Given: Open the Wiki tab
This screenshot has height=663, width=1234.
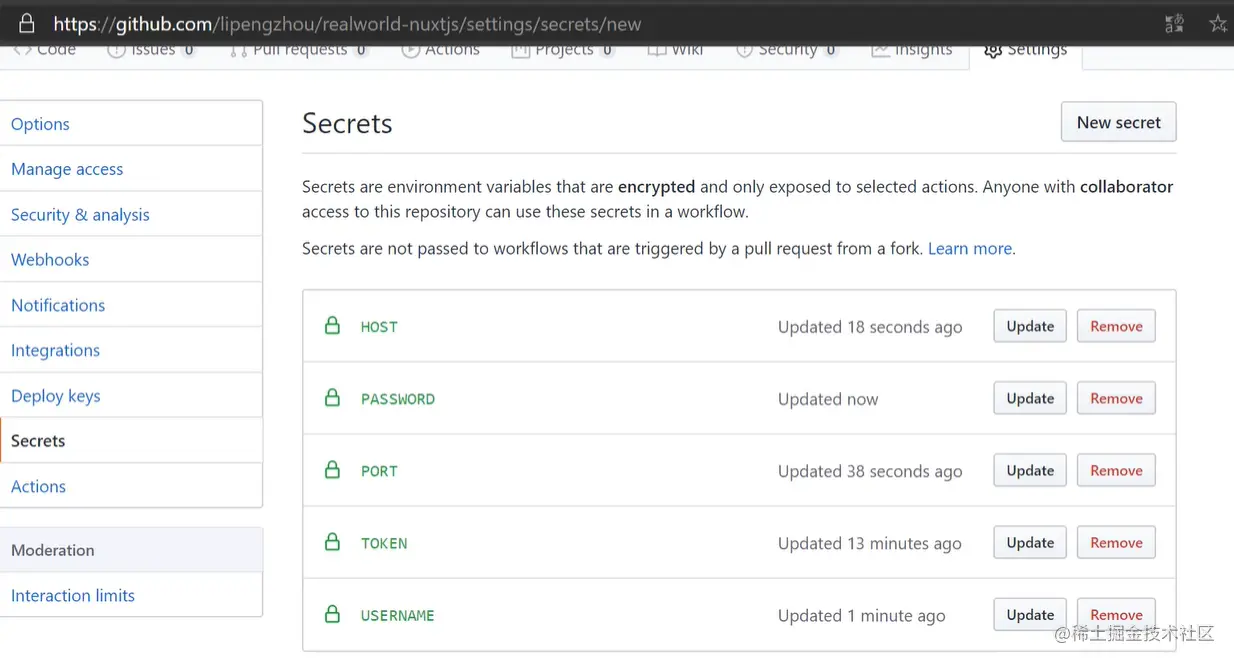Looking at the screenshot, I should coord(676,50).
